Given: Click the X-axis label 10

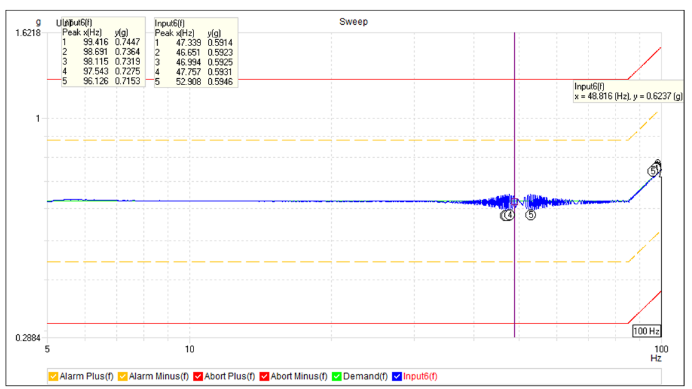Looking at the screenshot, I should (189, 349).
